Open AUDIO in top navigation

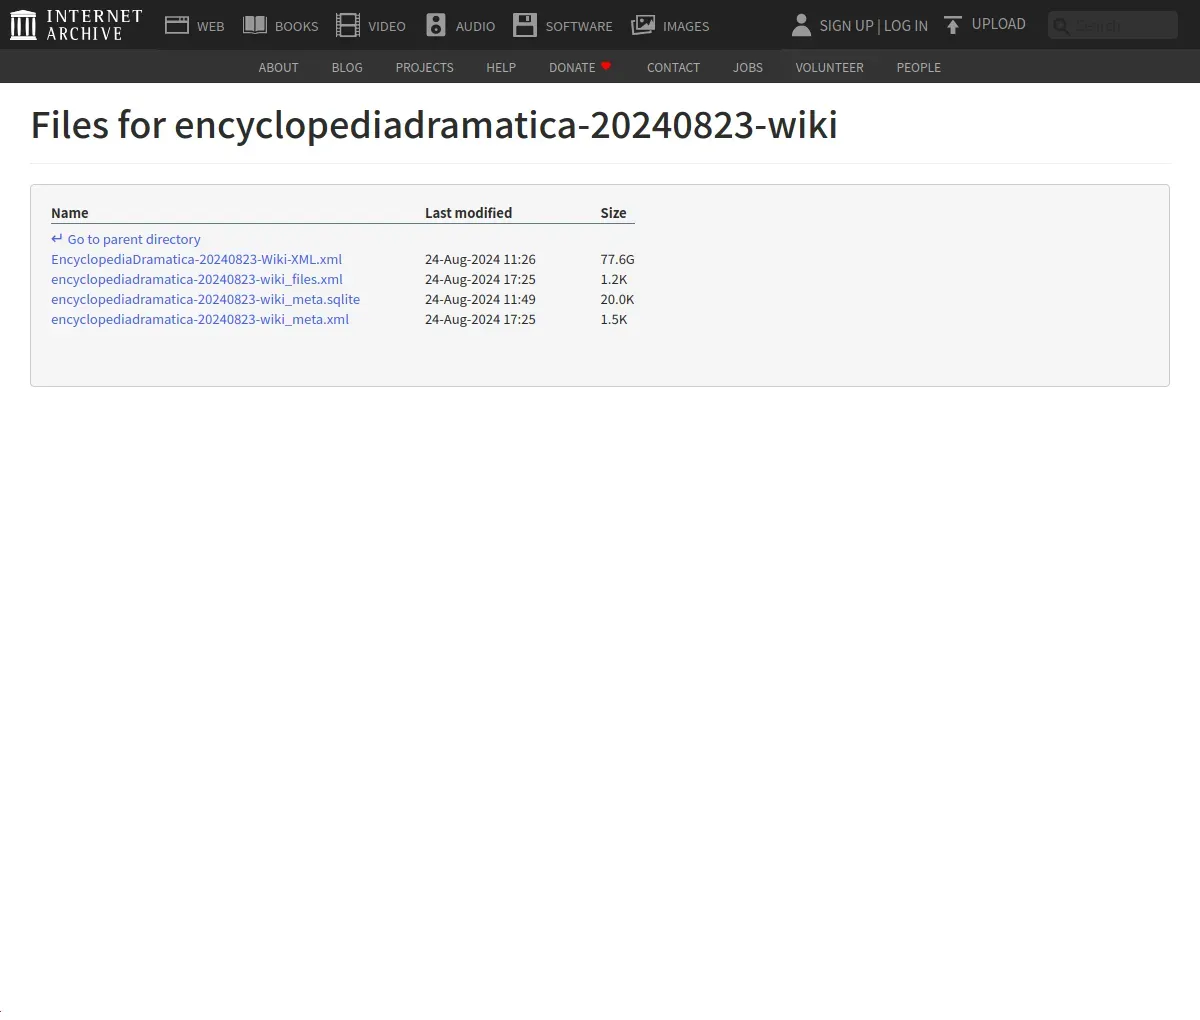coord(475,27)
